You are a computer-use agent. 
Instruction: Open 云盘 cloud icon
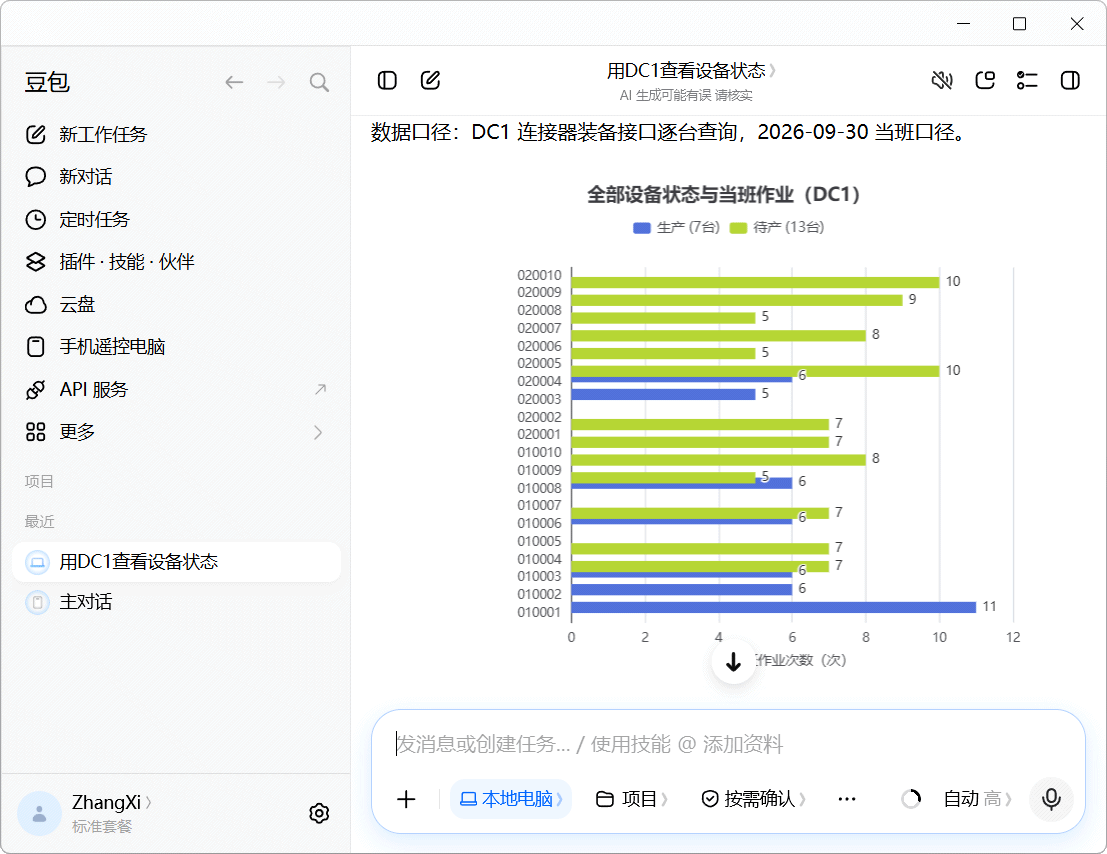[x=35, y=304]
